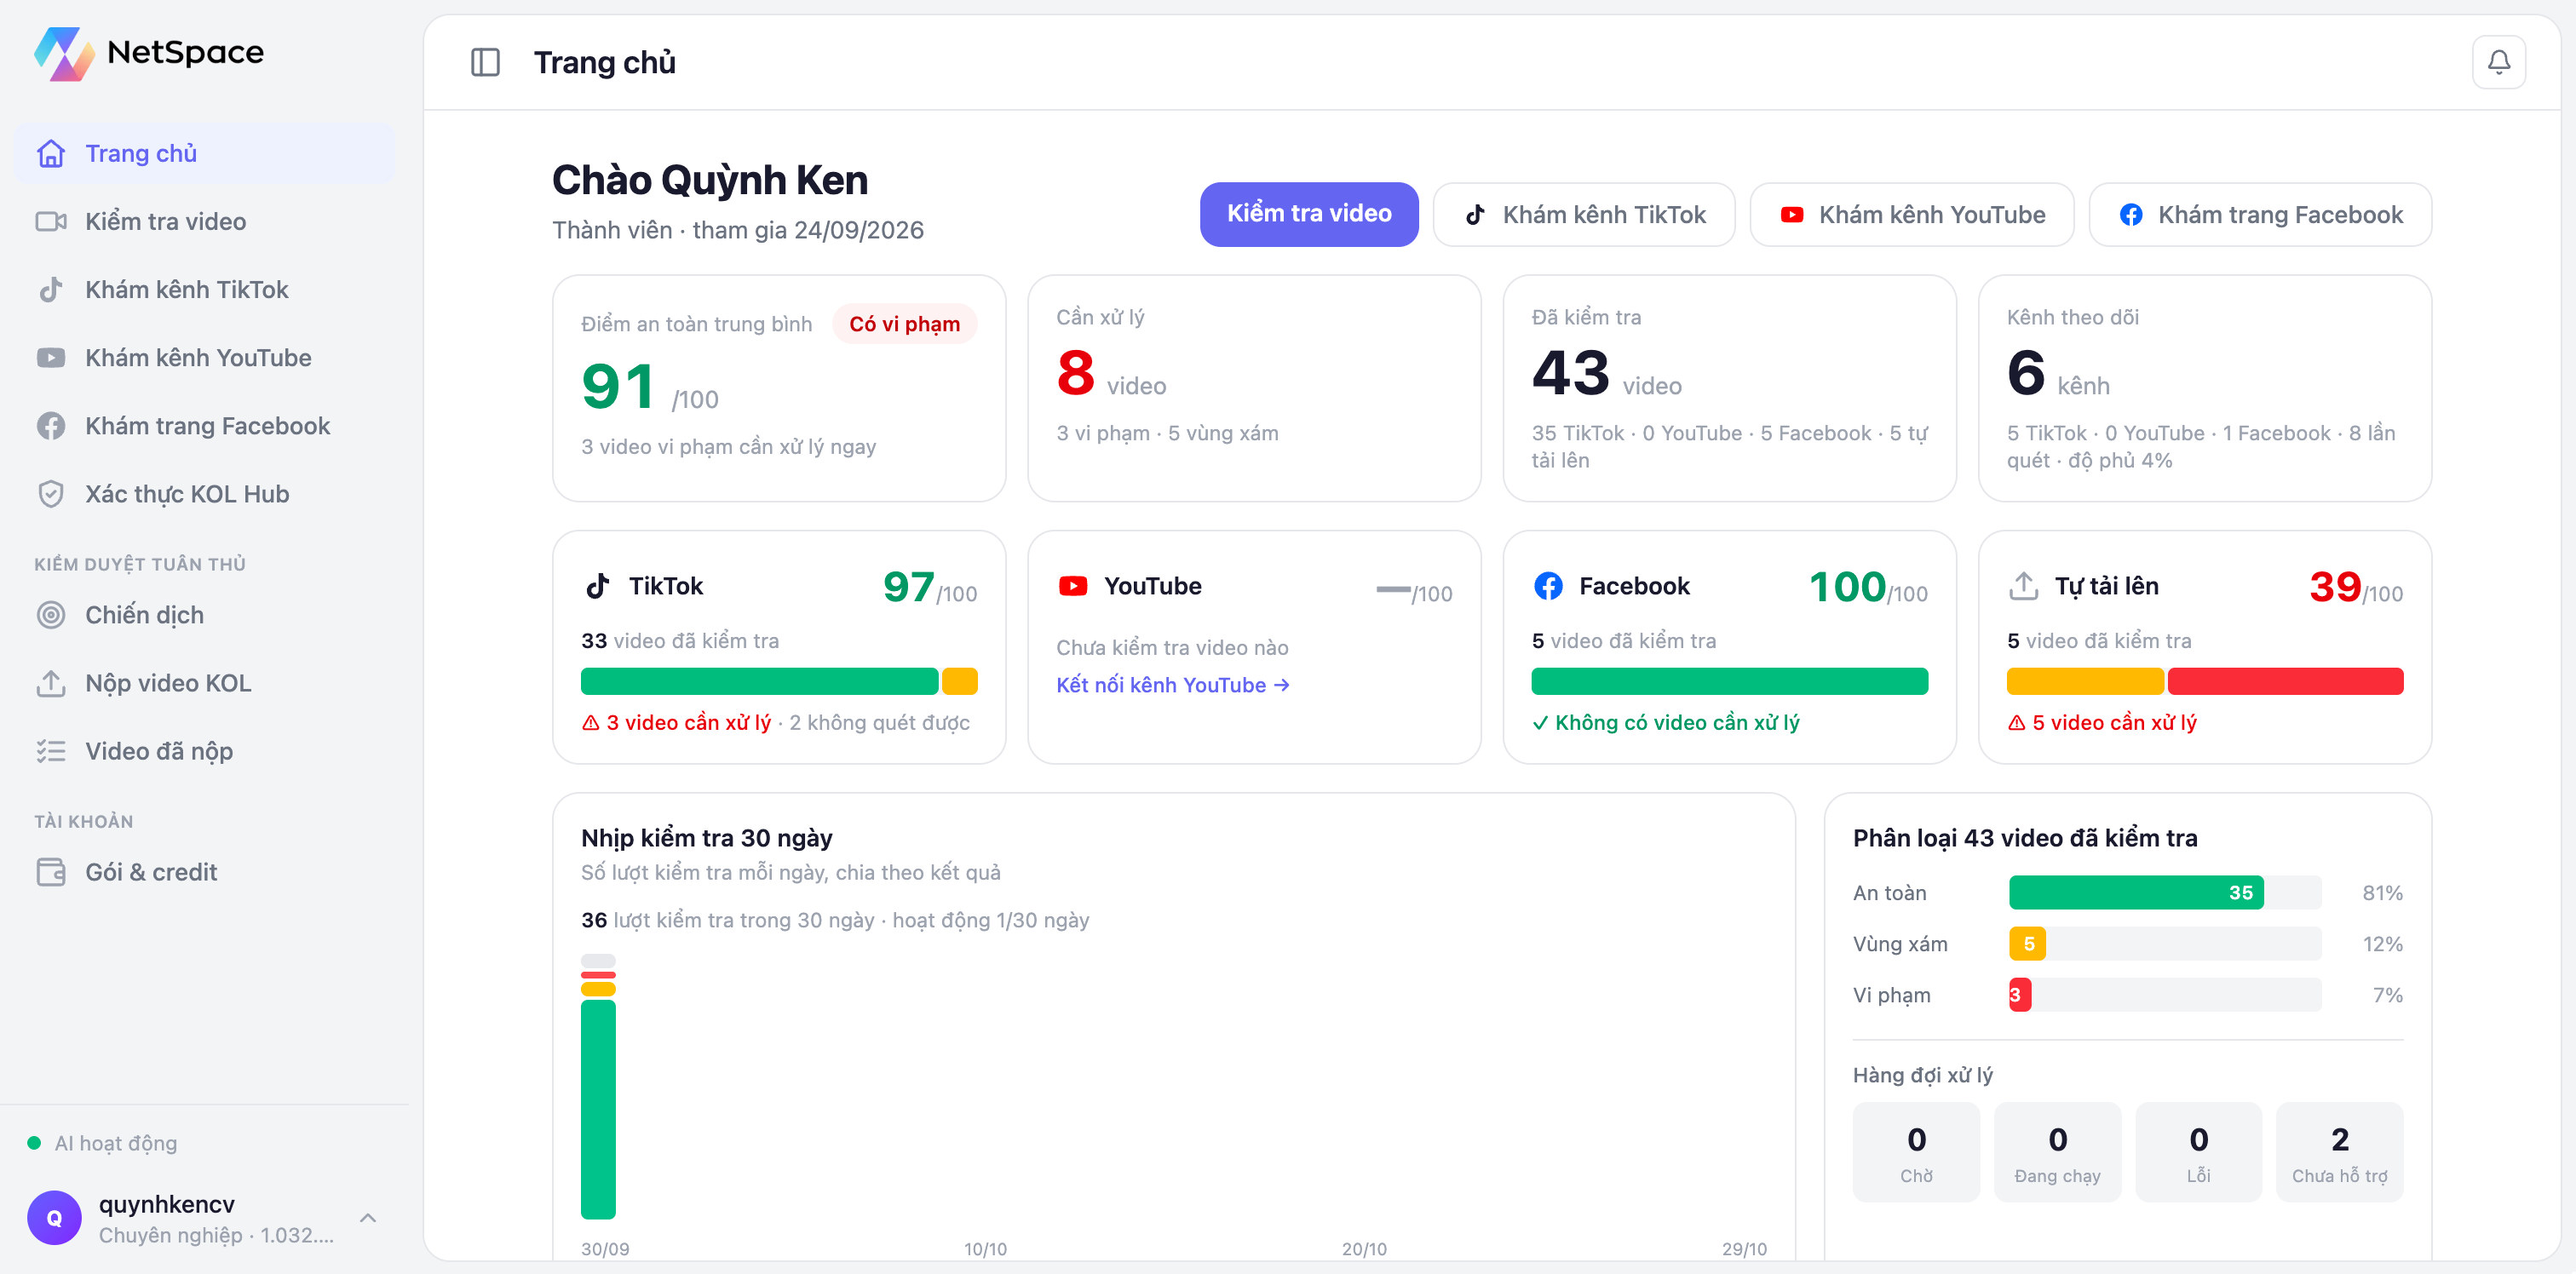The width and height of the screenshot is (2576, 1274).
Task: Click the Không có video cần xử lý status
Action: [1665, 722]
